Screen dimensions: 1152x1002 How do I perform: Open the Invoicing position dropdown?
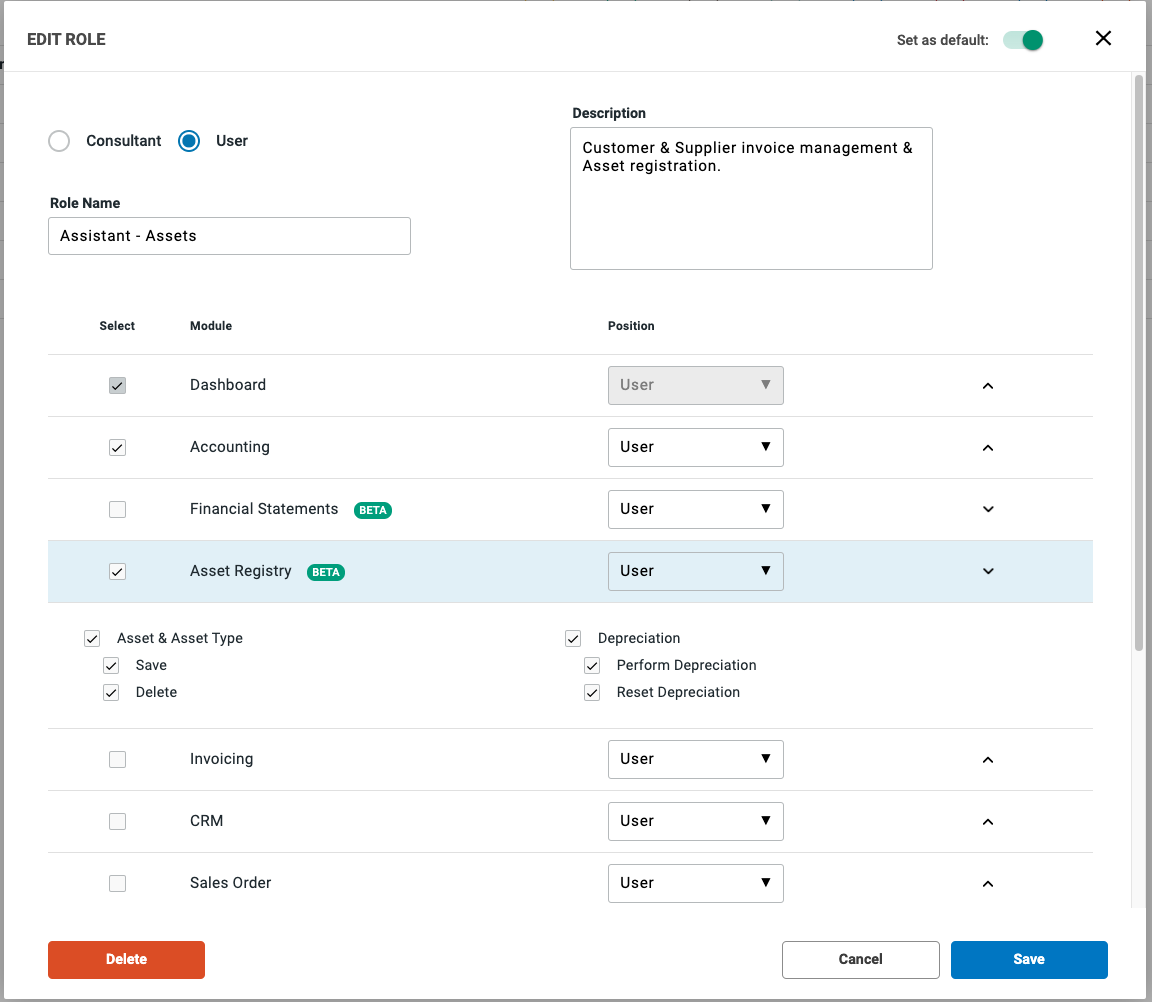pyautogui.click(x=695, y=759)
